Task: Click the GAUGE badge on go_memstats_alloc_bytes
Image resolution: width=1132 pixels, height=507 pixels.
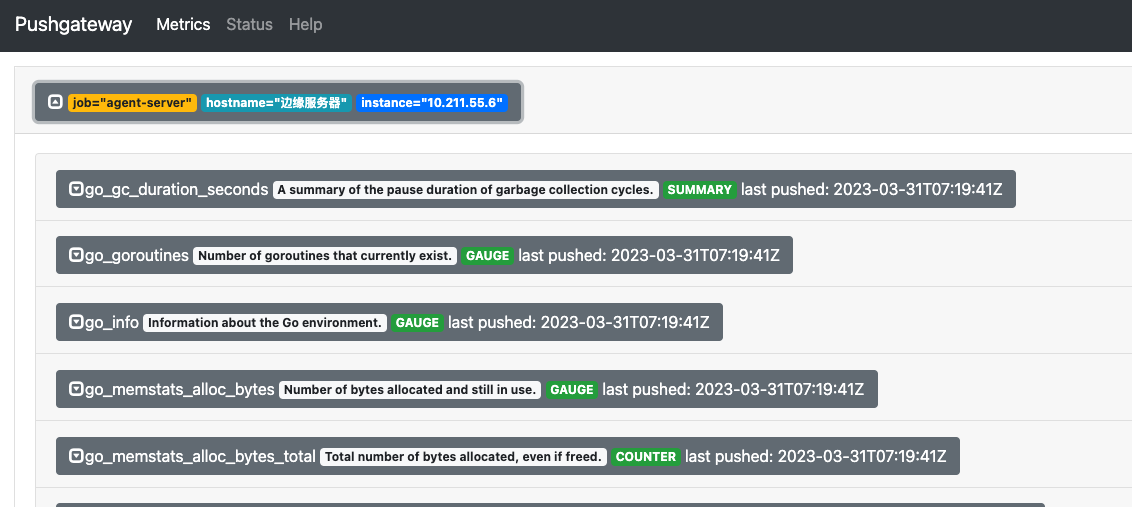Action: (x=572, y=390)
